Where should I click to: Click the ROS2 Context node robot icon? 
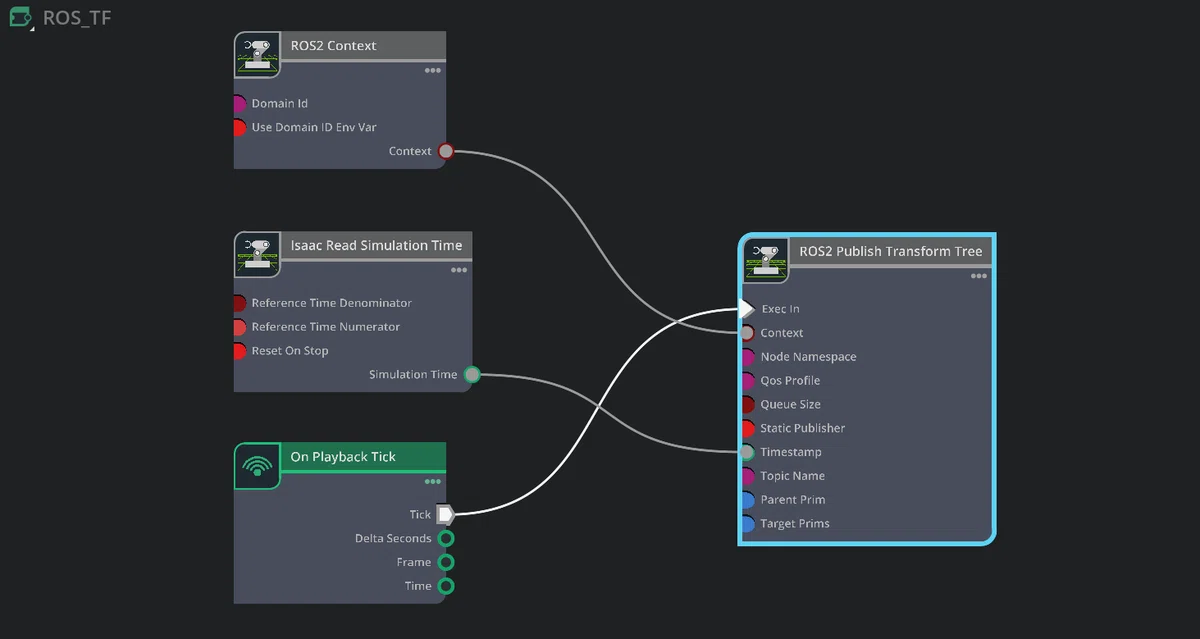257,55
